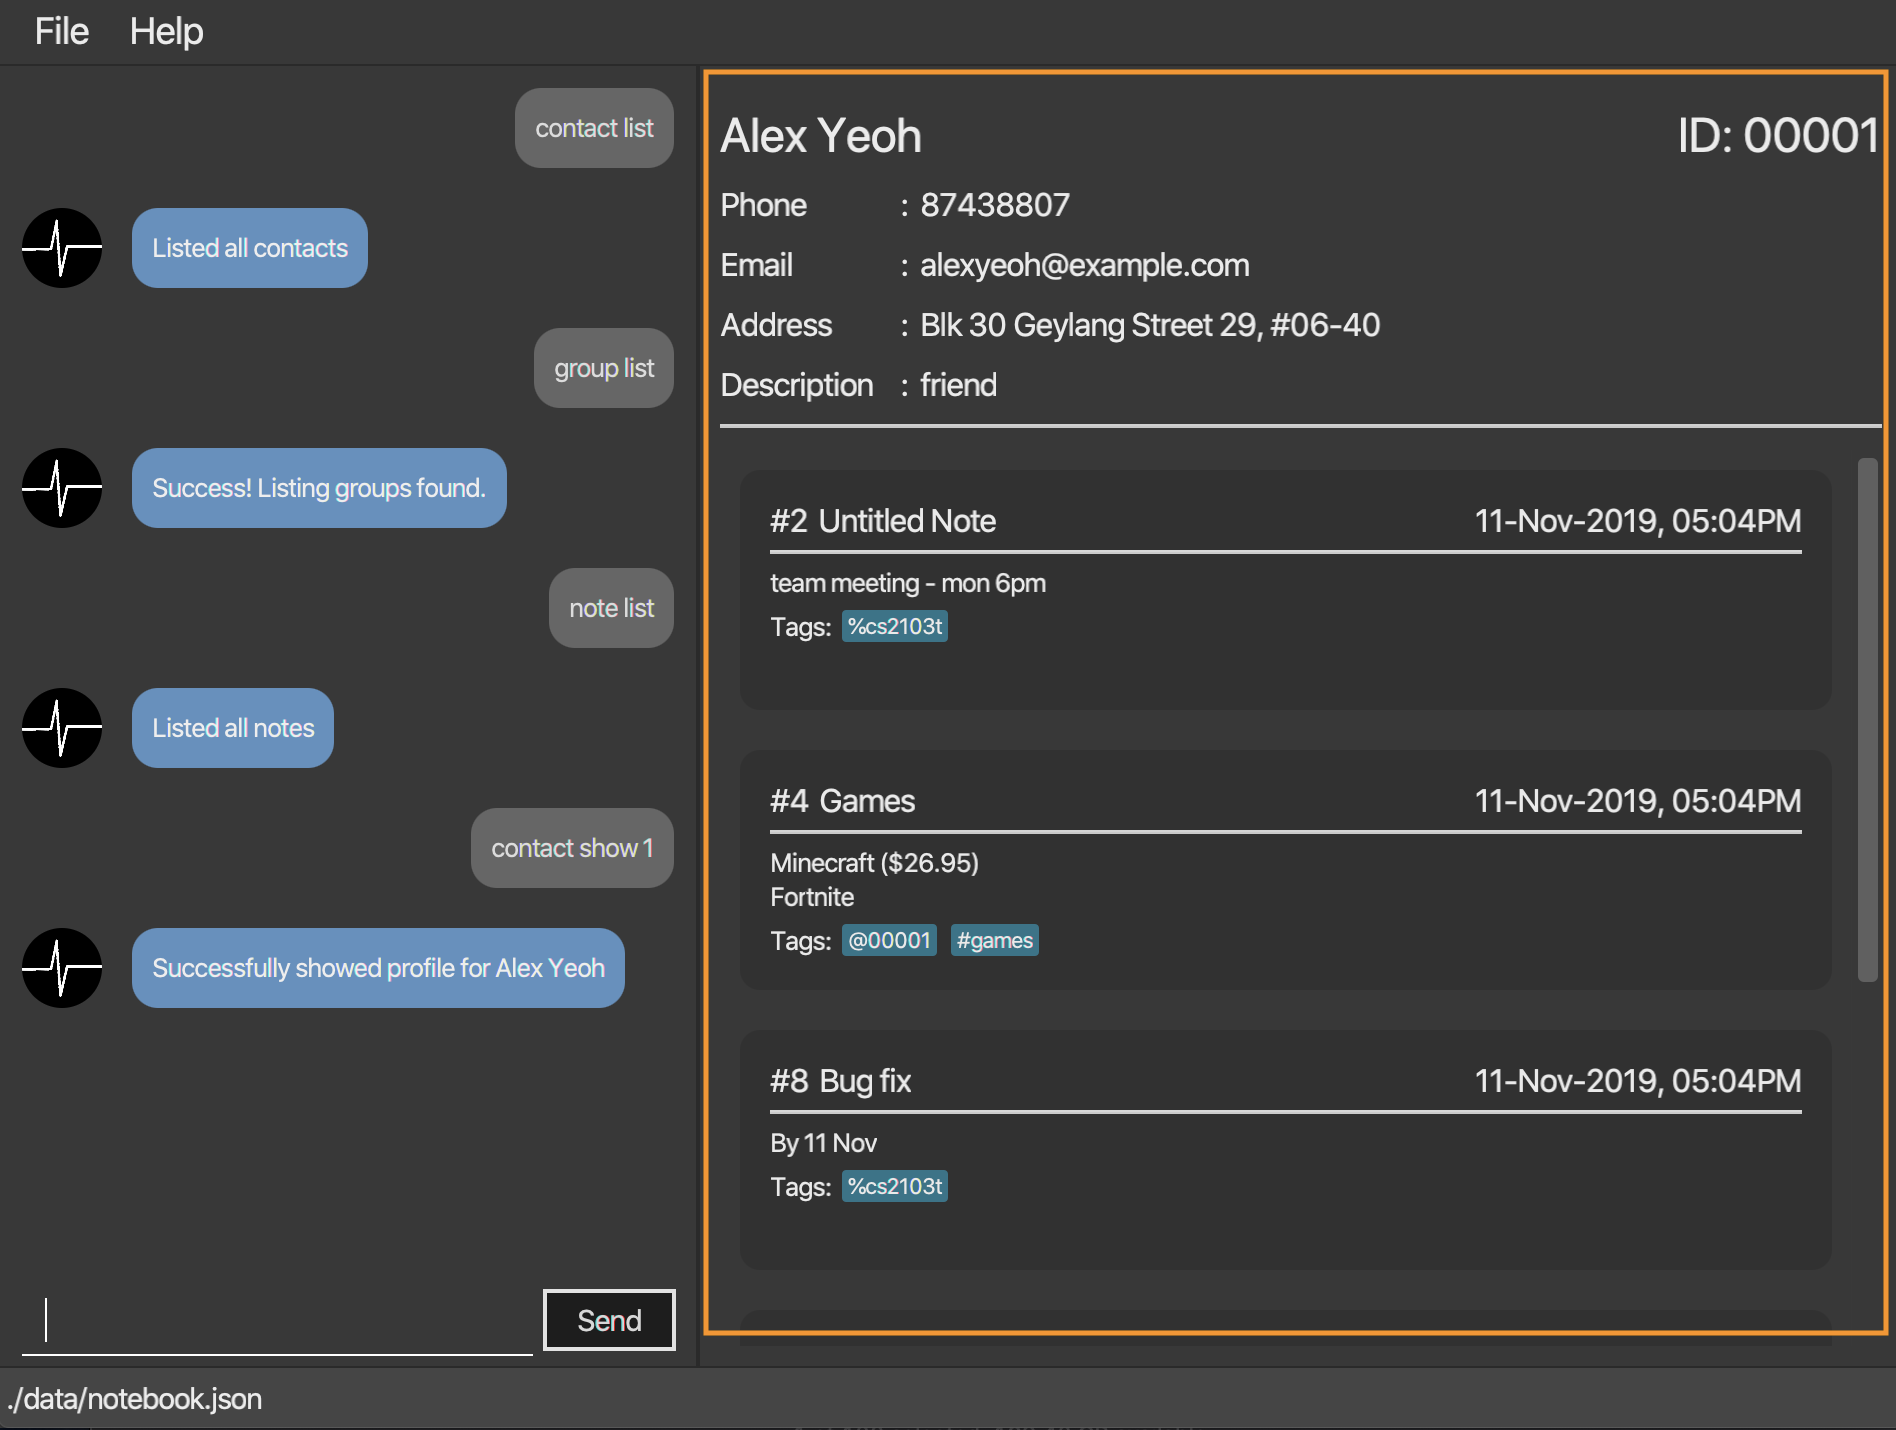Click email alexyeoh@example.com
This screenshot has width=1896, height=1430.
(1085, 265)
